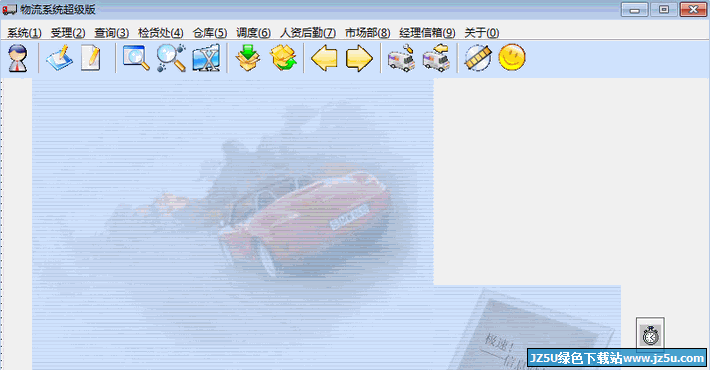Click the yellow right arrow icon

359,58
